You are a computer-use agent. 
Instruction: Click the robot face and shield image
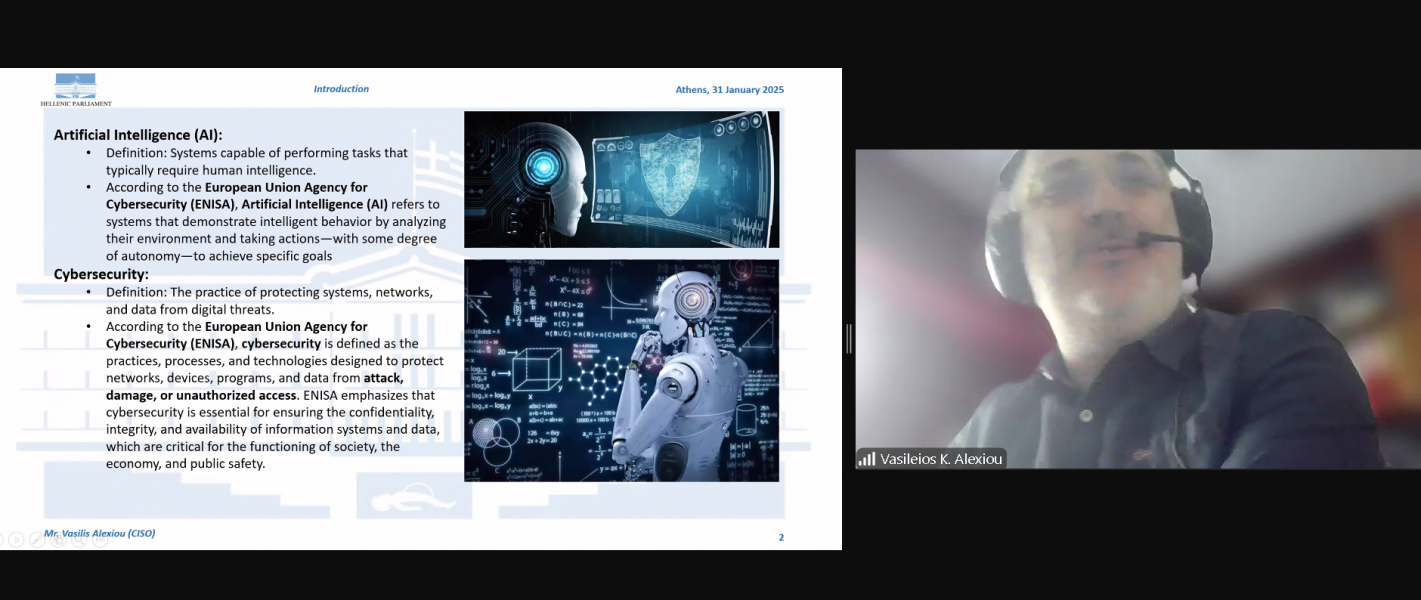(x=621, y=179)
